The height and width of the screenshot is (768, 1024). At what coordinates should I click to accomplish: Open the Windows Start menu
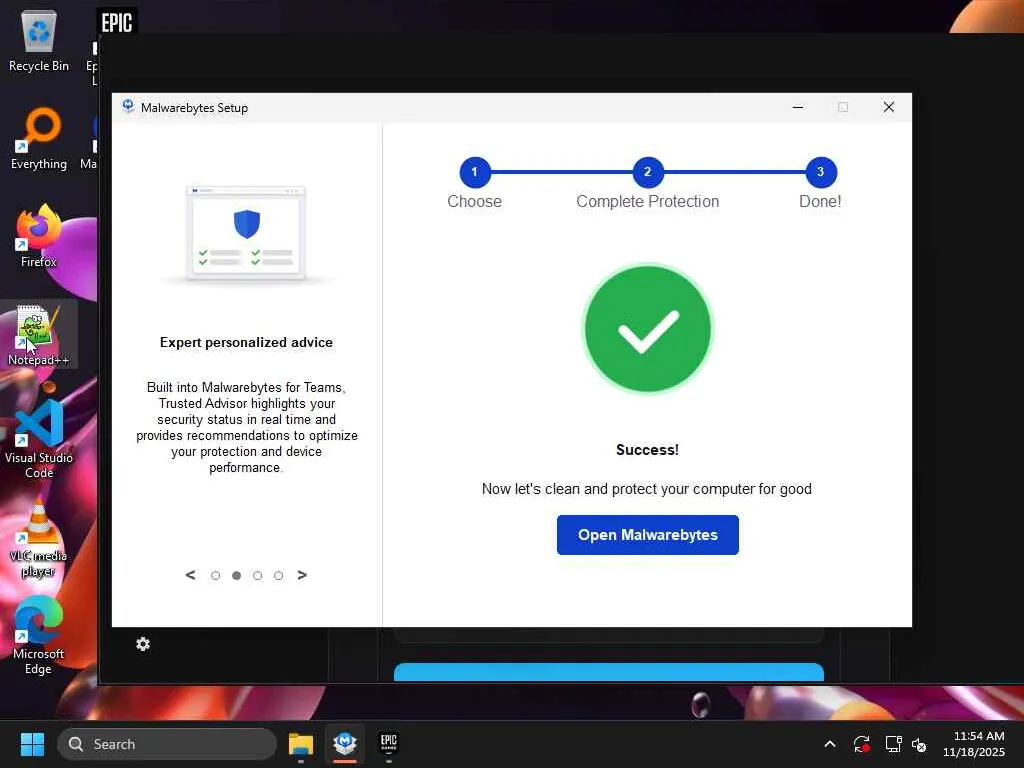point(32,744)
